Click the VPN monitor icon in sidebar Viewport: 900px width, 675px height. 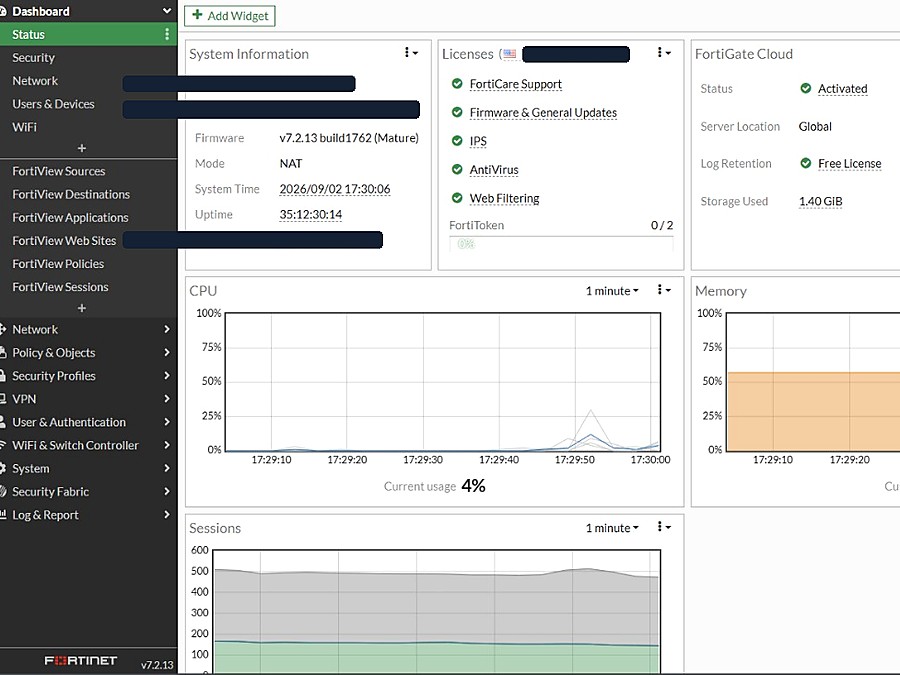click(x=3, y=398)
